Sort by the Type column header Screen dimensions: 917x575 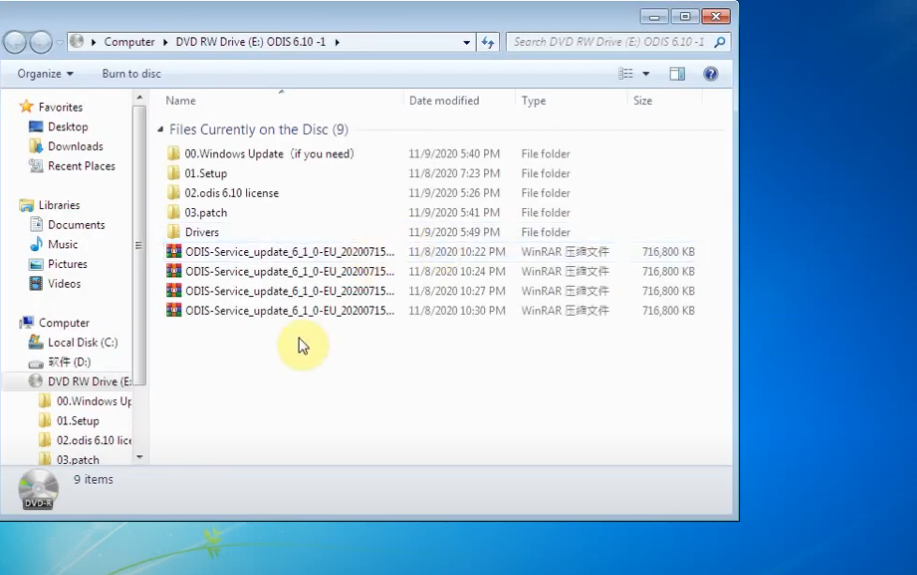click(x=533, y=101)
